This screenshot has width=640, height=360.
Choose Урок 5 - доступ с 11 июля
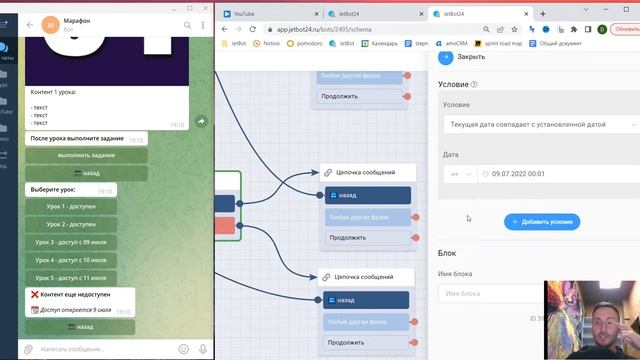point(71,278)
